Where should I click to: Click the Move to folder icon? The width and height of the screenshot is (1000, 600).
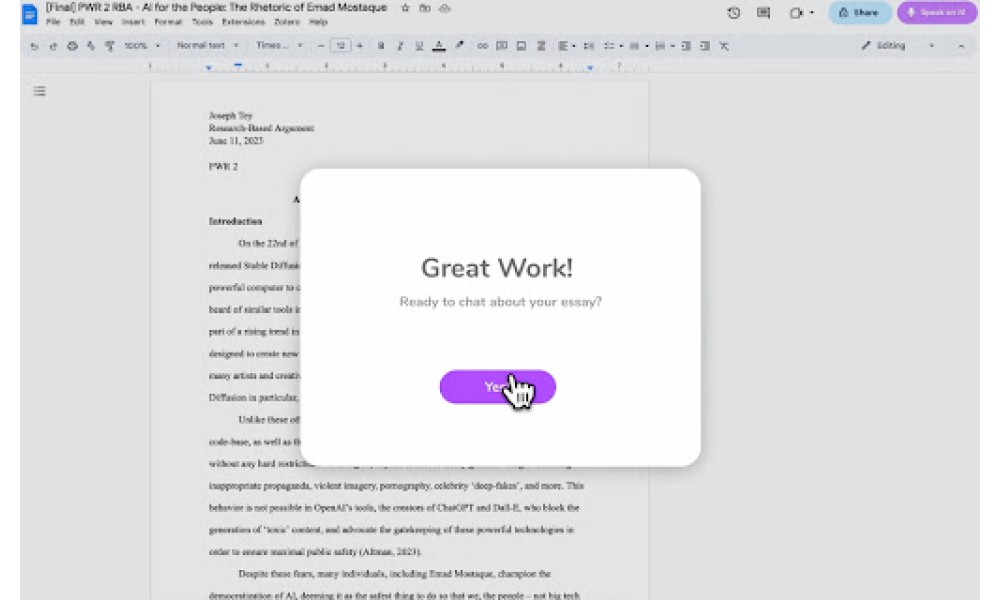(425, 8)
